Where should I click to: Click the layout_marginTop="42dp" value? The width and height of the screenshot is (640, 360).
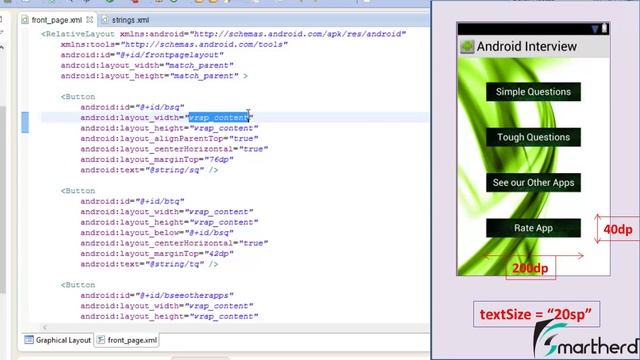pyautogui.click(x=219, y=253)
